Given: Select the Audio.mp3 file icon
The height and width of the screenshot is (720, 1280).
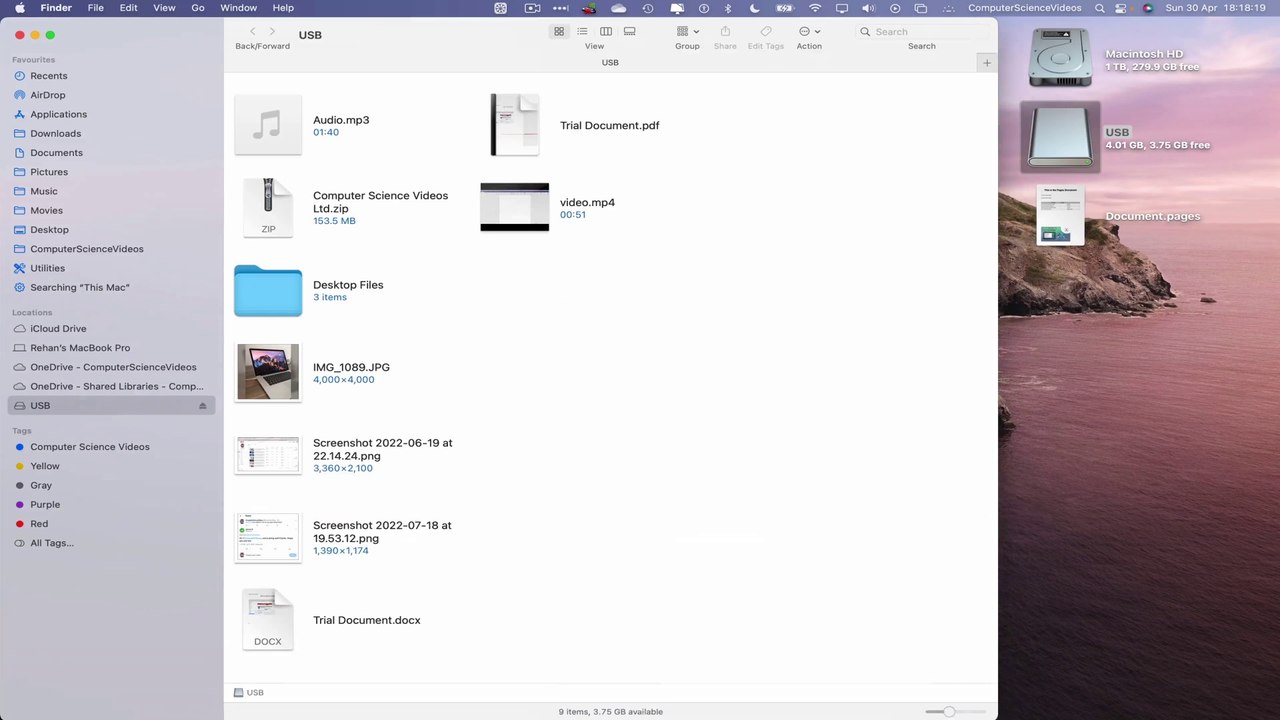Looking at the screenshot, I should (x=268, y=125).
